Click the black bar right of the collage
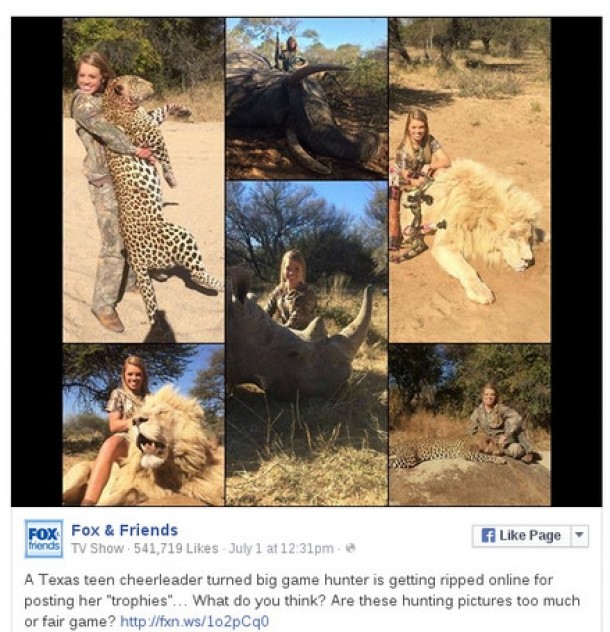Viewport: 610px width, 632px height. click(x=576, y=260)
